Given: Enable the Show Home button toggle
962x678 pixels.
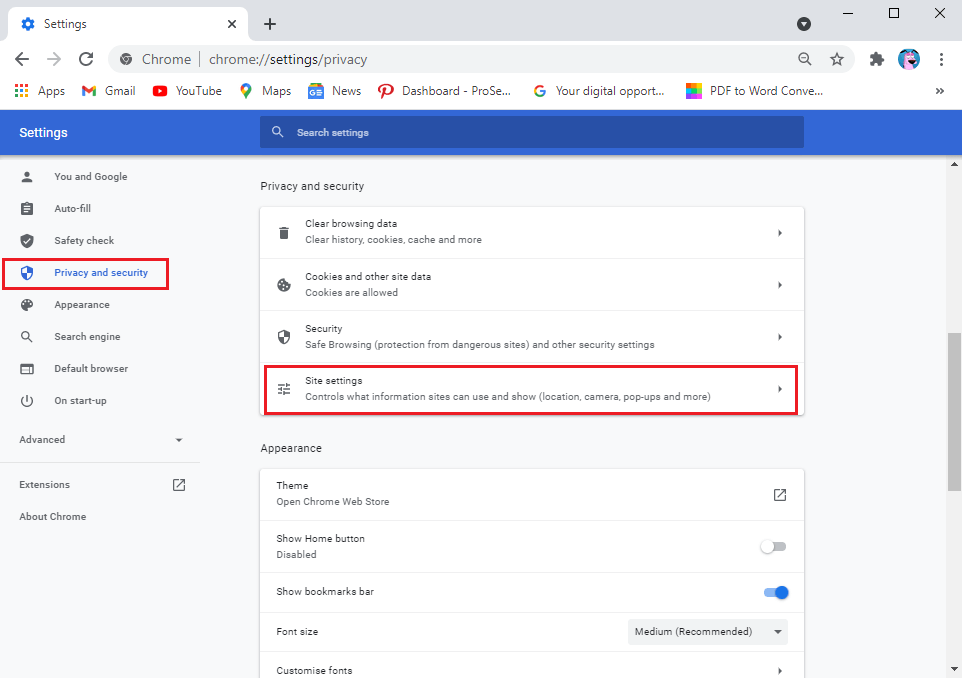Looking at the screenshot, I should tap(773, 546).
